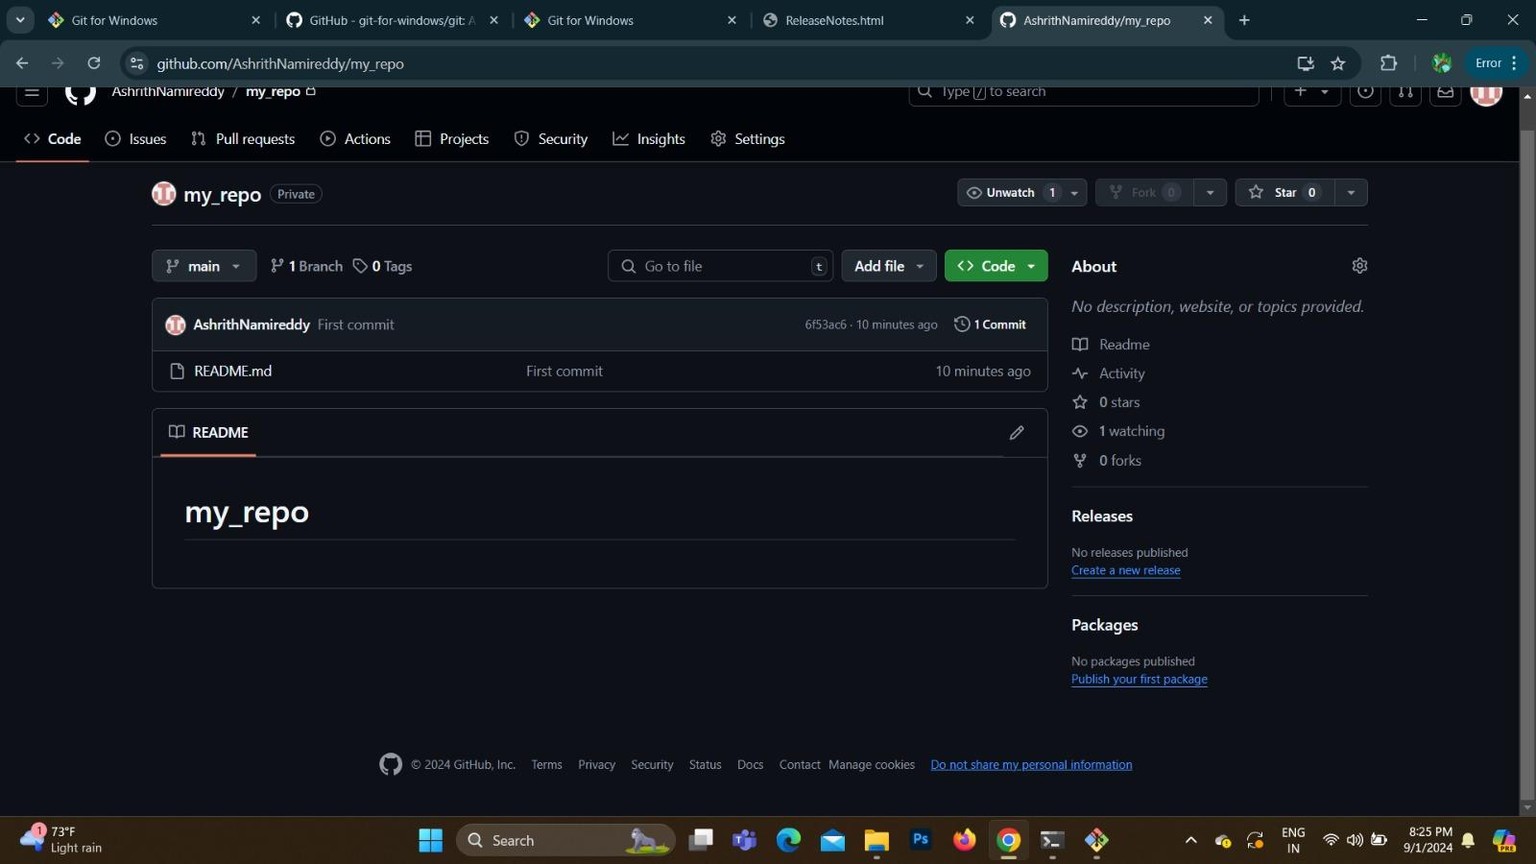Open the repository Settings tab
This screenshot has height=864, width=1536.
(748, 139)
